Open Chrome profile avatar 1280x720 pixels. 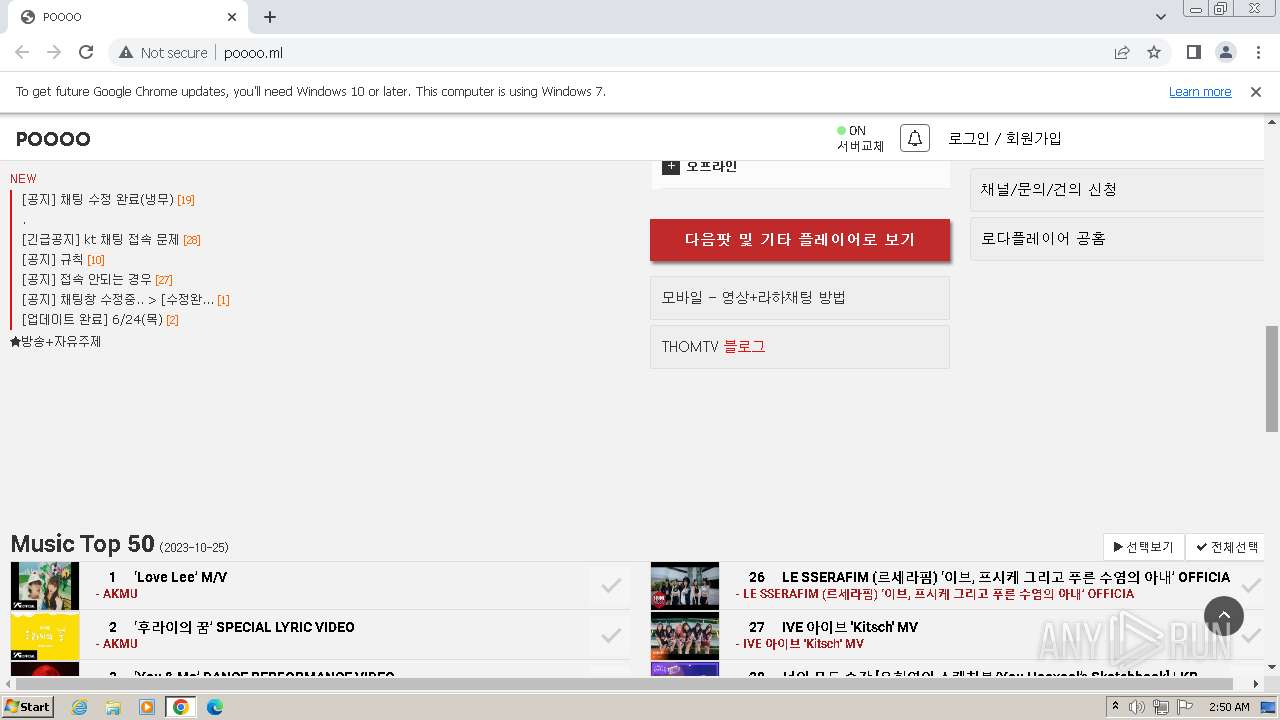[1225, 52]
